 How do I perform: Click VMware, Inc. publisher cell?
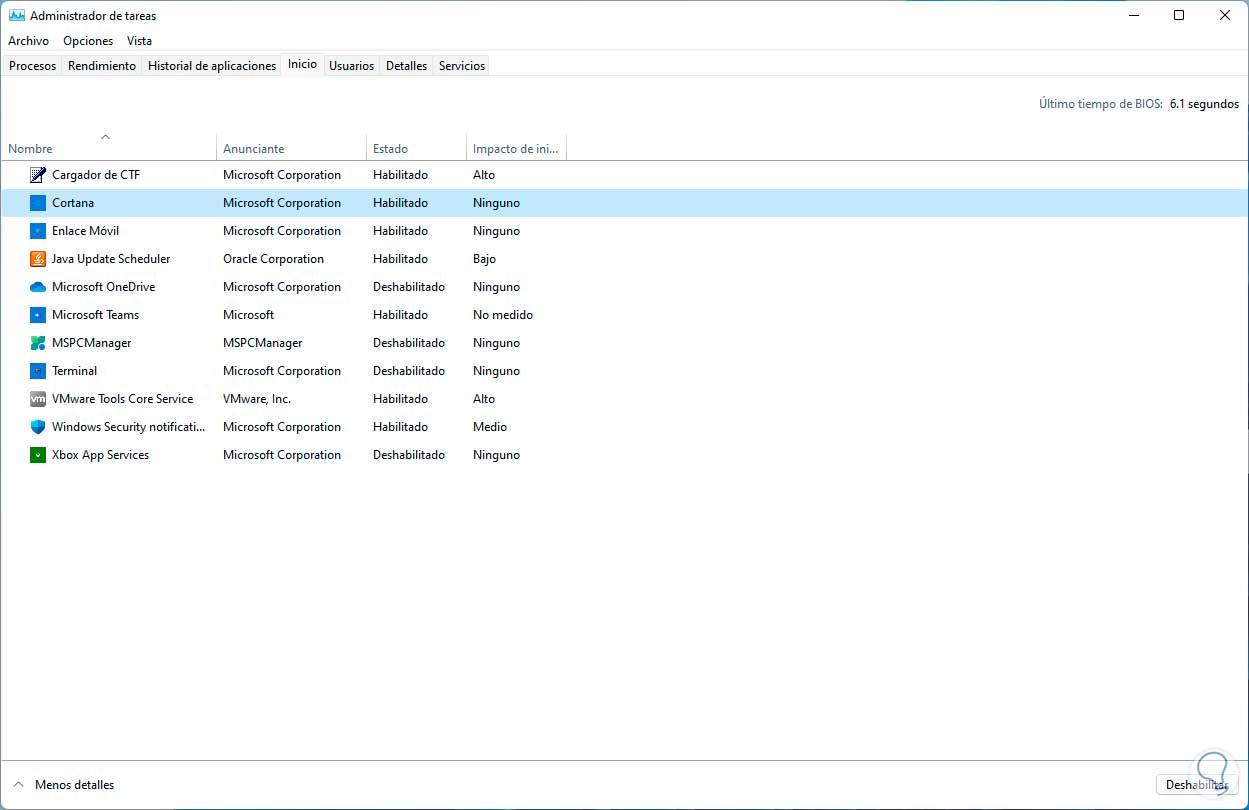point(257,399)
